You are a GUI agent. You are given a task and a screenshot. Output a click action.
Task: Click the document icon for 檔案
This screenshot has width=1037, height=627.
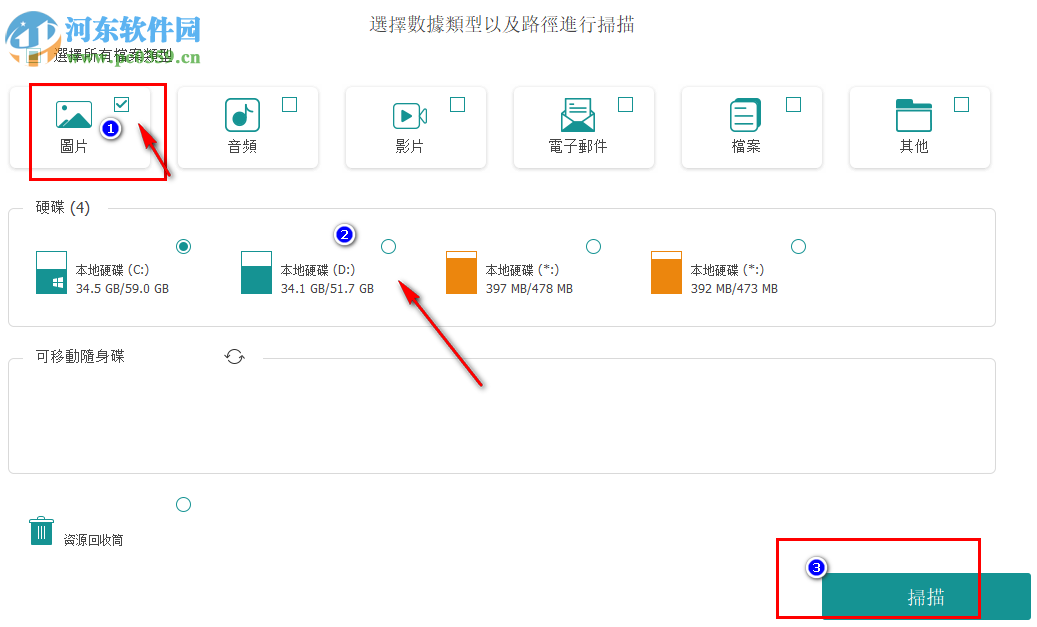[x=747, y=115]
